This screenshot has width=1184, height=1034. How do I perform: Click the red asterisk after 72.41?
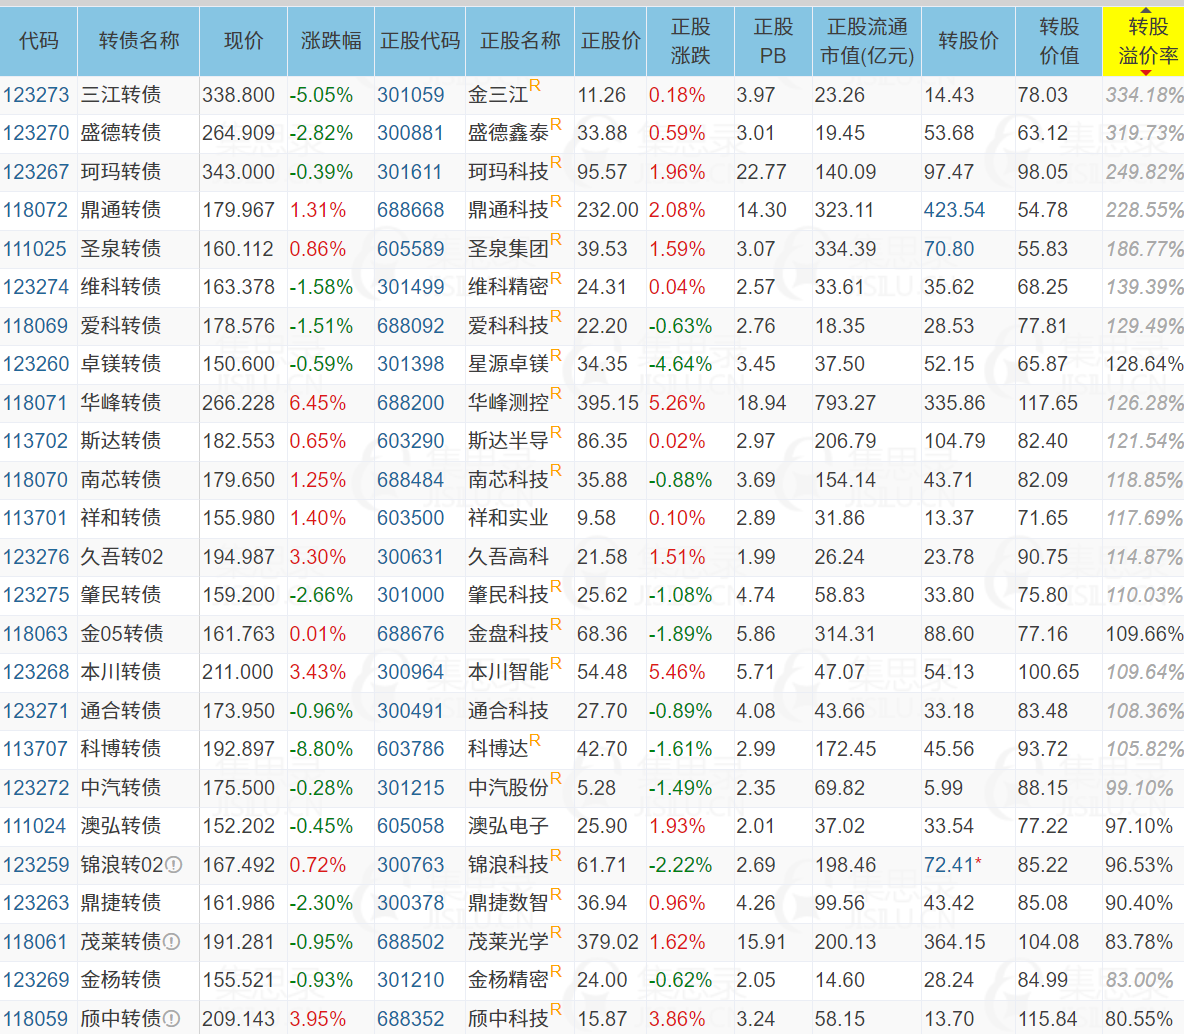pyautogui.click(x=979, y=861)
